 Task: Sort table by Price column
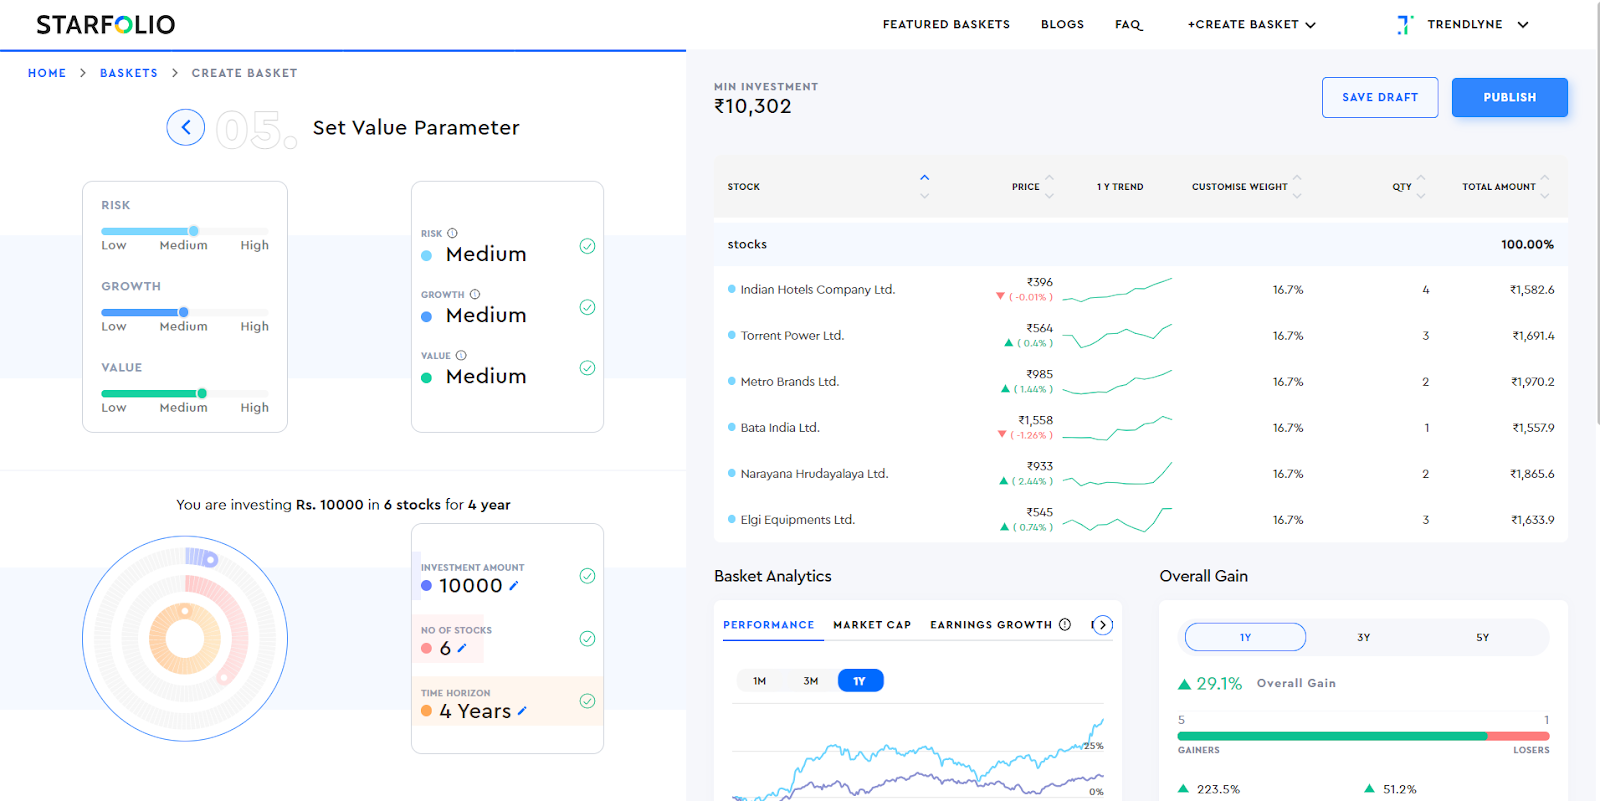(1049, 186)
